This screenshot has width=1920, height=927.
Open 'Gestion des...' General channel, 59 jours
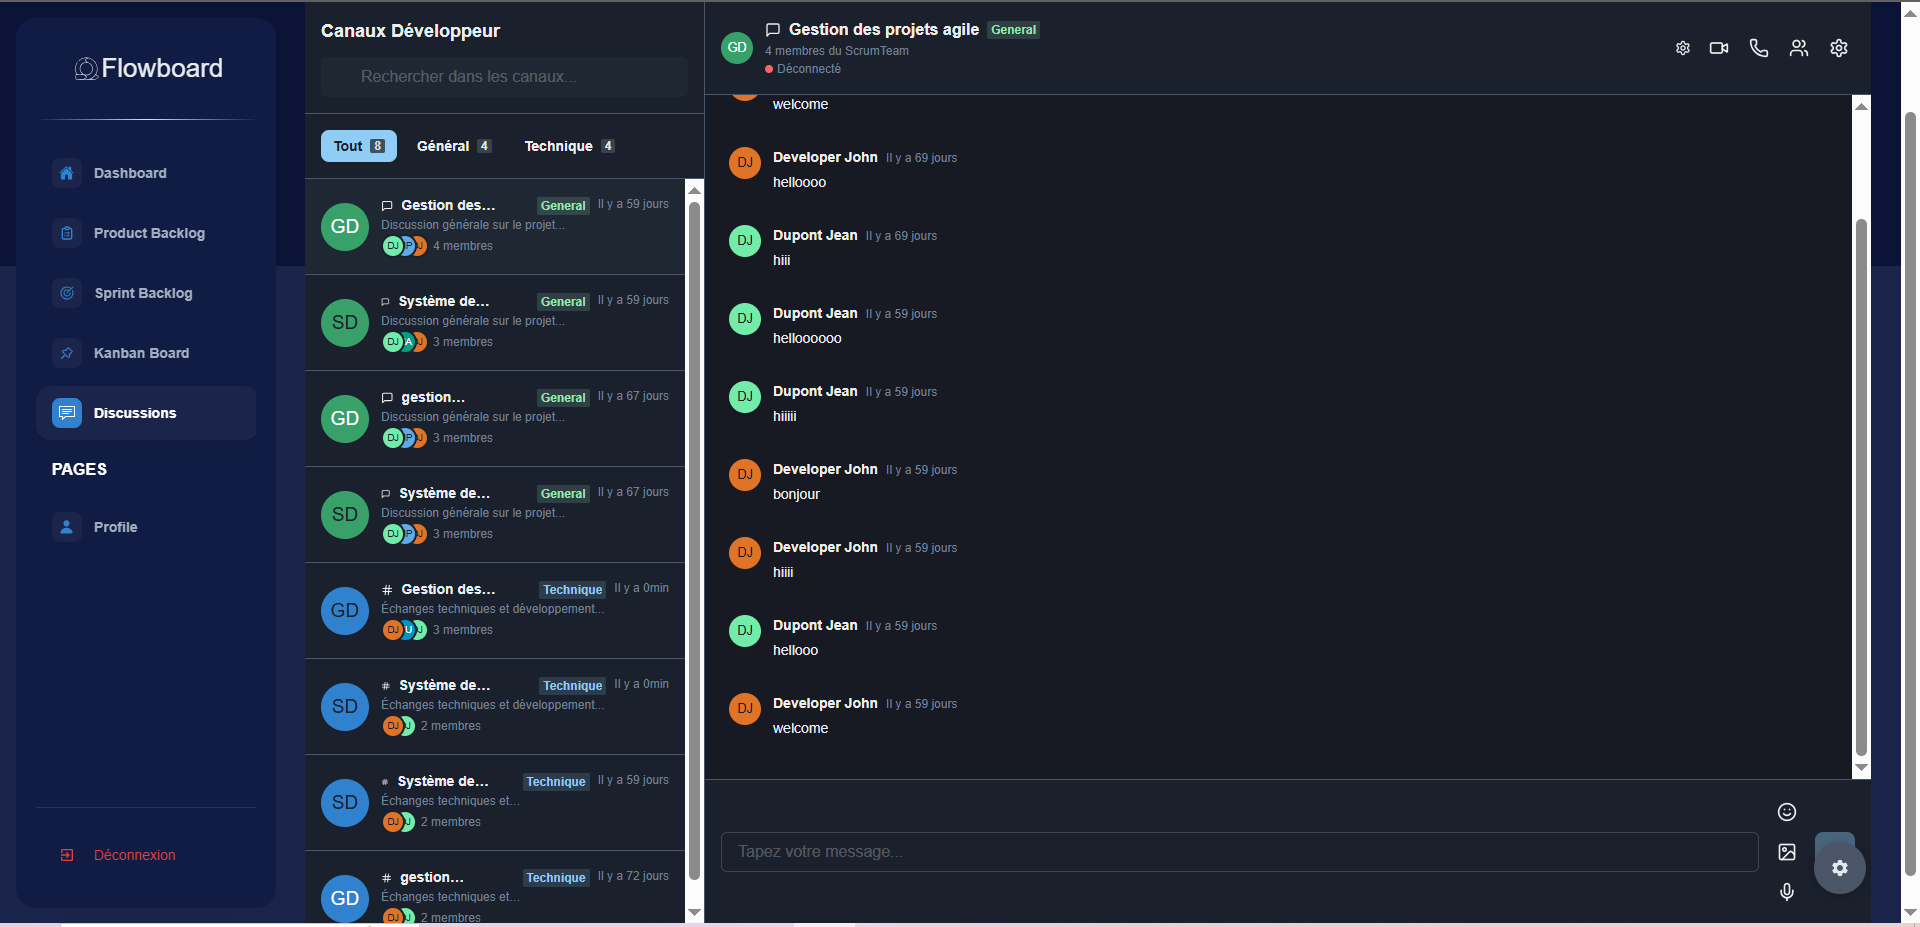(x=495, y=227)
